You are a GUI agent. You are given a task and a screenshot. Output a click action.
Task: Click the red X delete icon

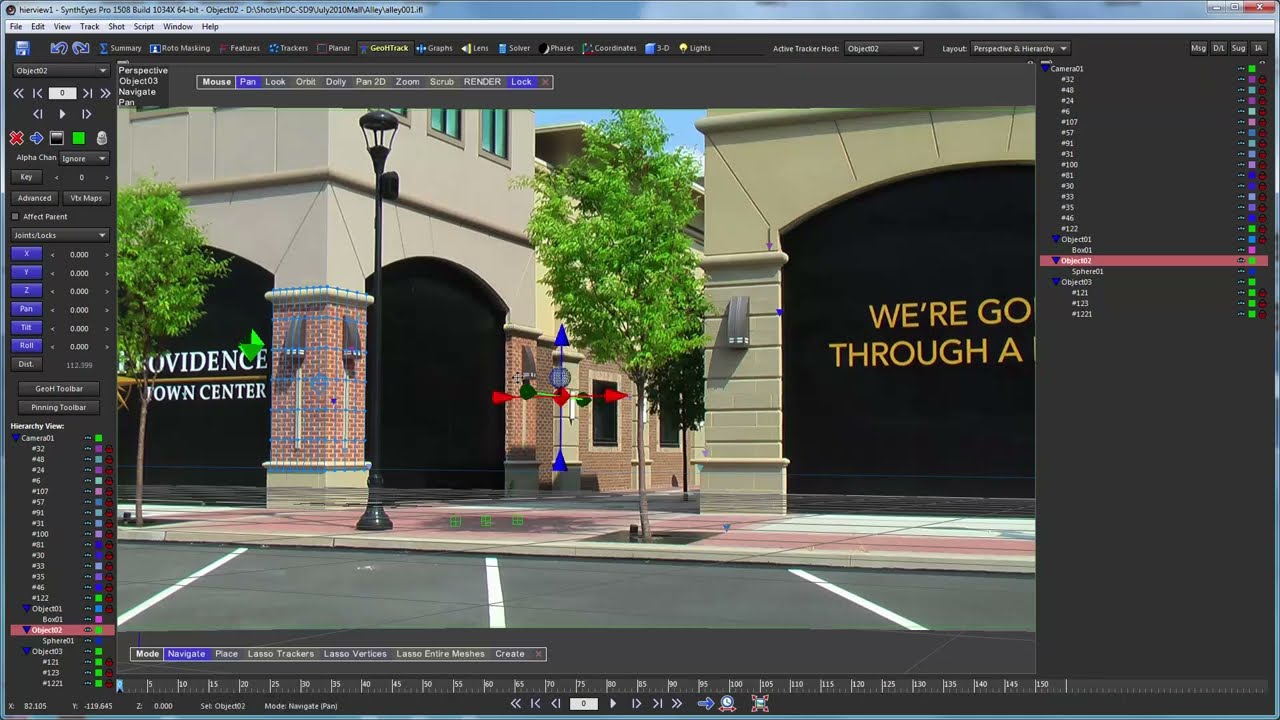pos(16,138)
